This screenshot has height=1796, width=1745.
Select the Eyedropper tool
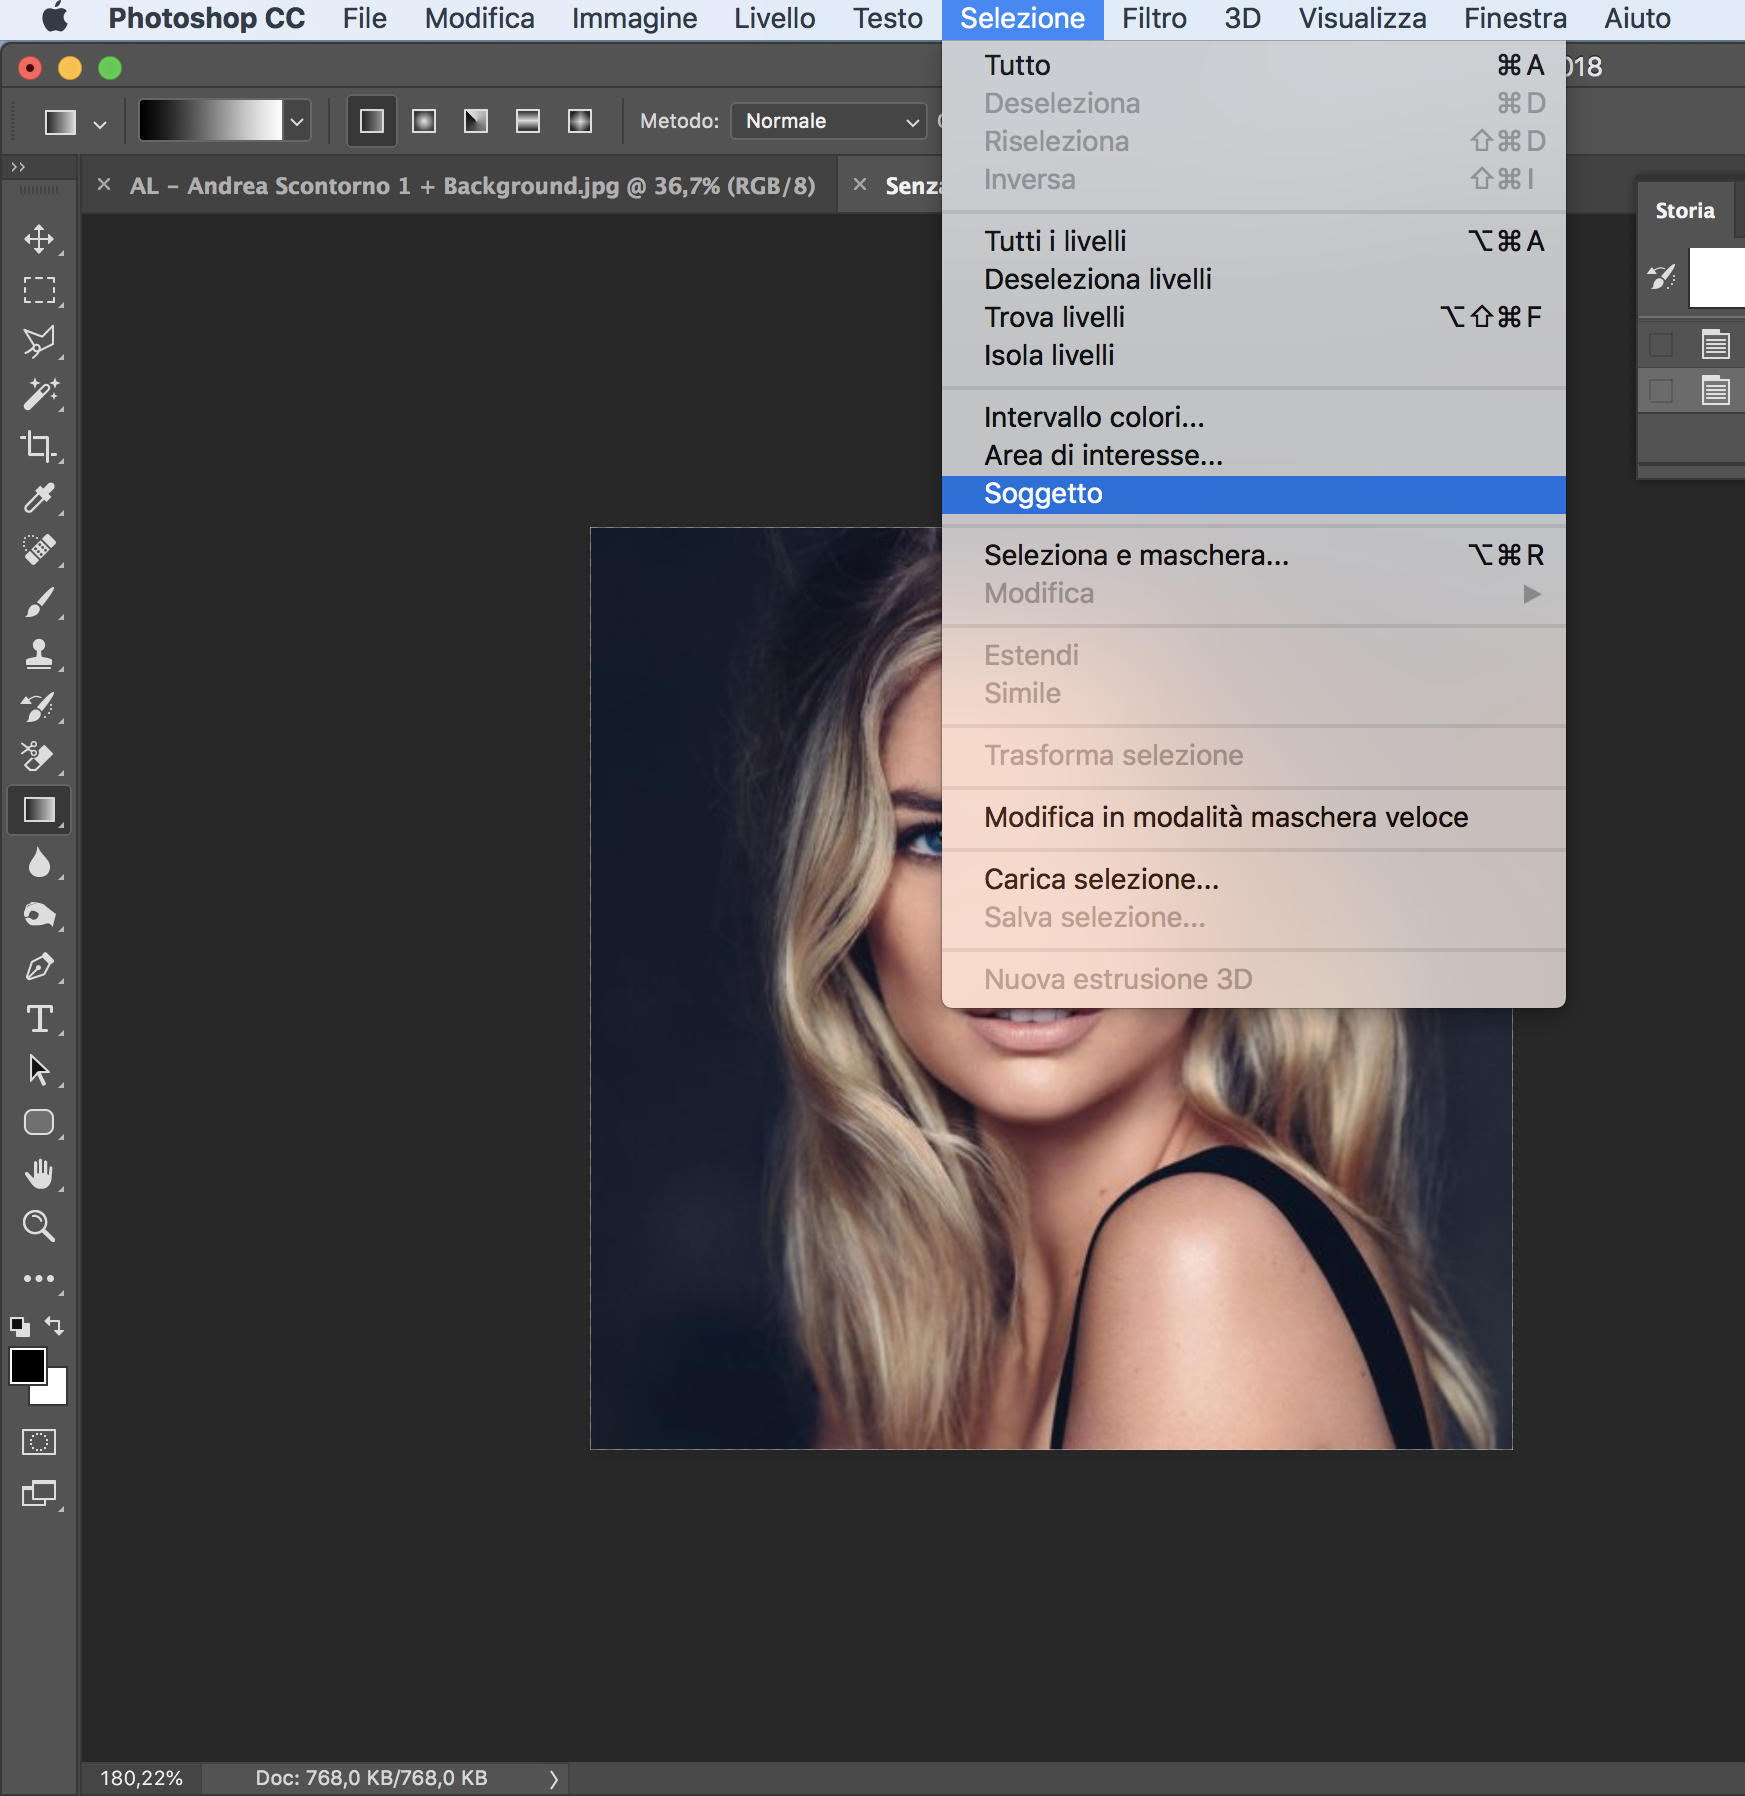click(39, 498)
